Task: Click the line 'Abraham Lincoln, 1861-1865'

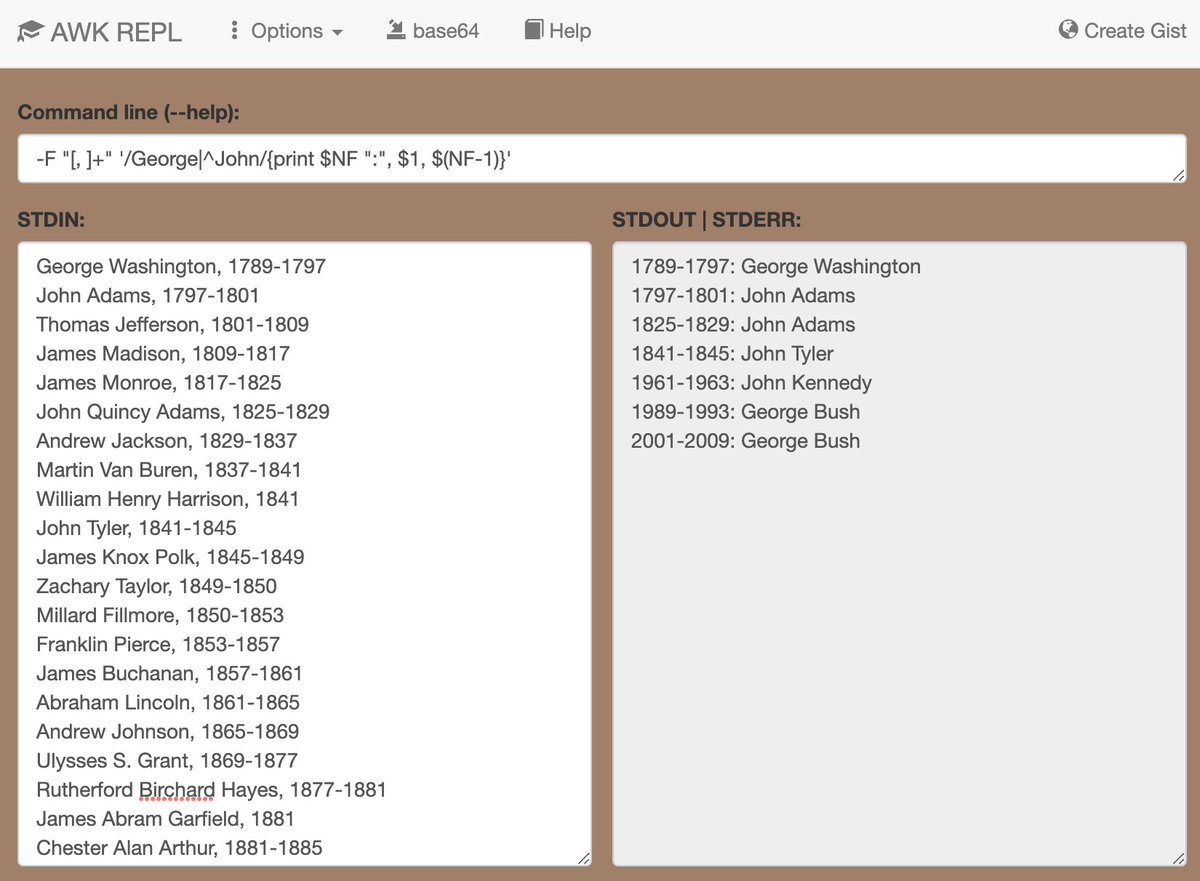Action: (x=168, y=701)
